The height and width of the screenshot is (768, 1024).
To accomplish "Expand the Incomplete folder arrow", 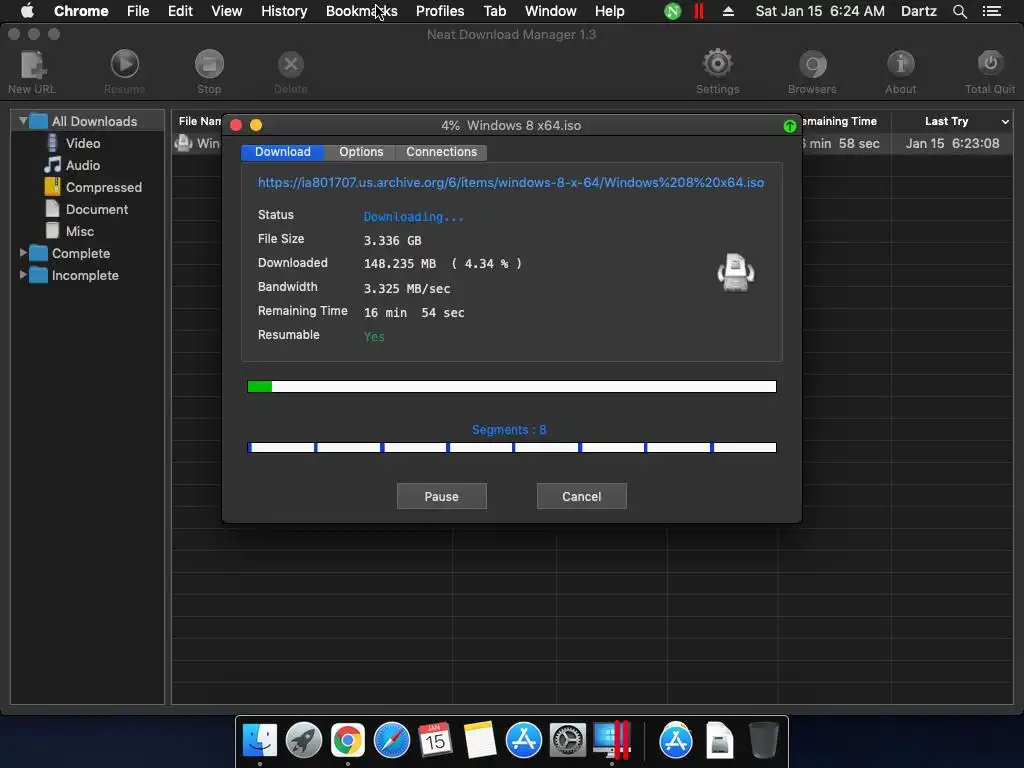I will (x=23, y=275).
